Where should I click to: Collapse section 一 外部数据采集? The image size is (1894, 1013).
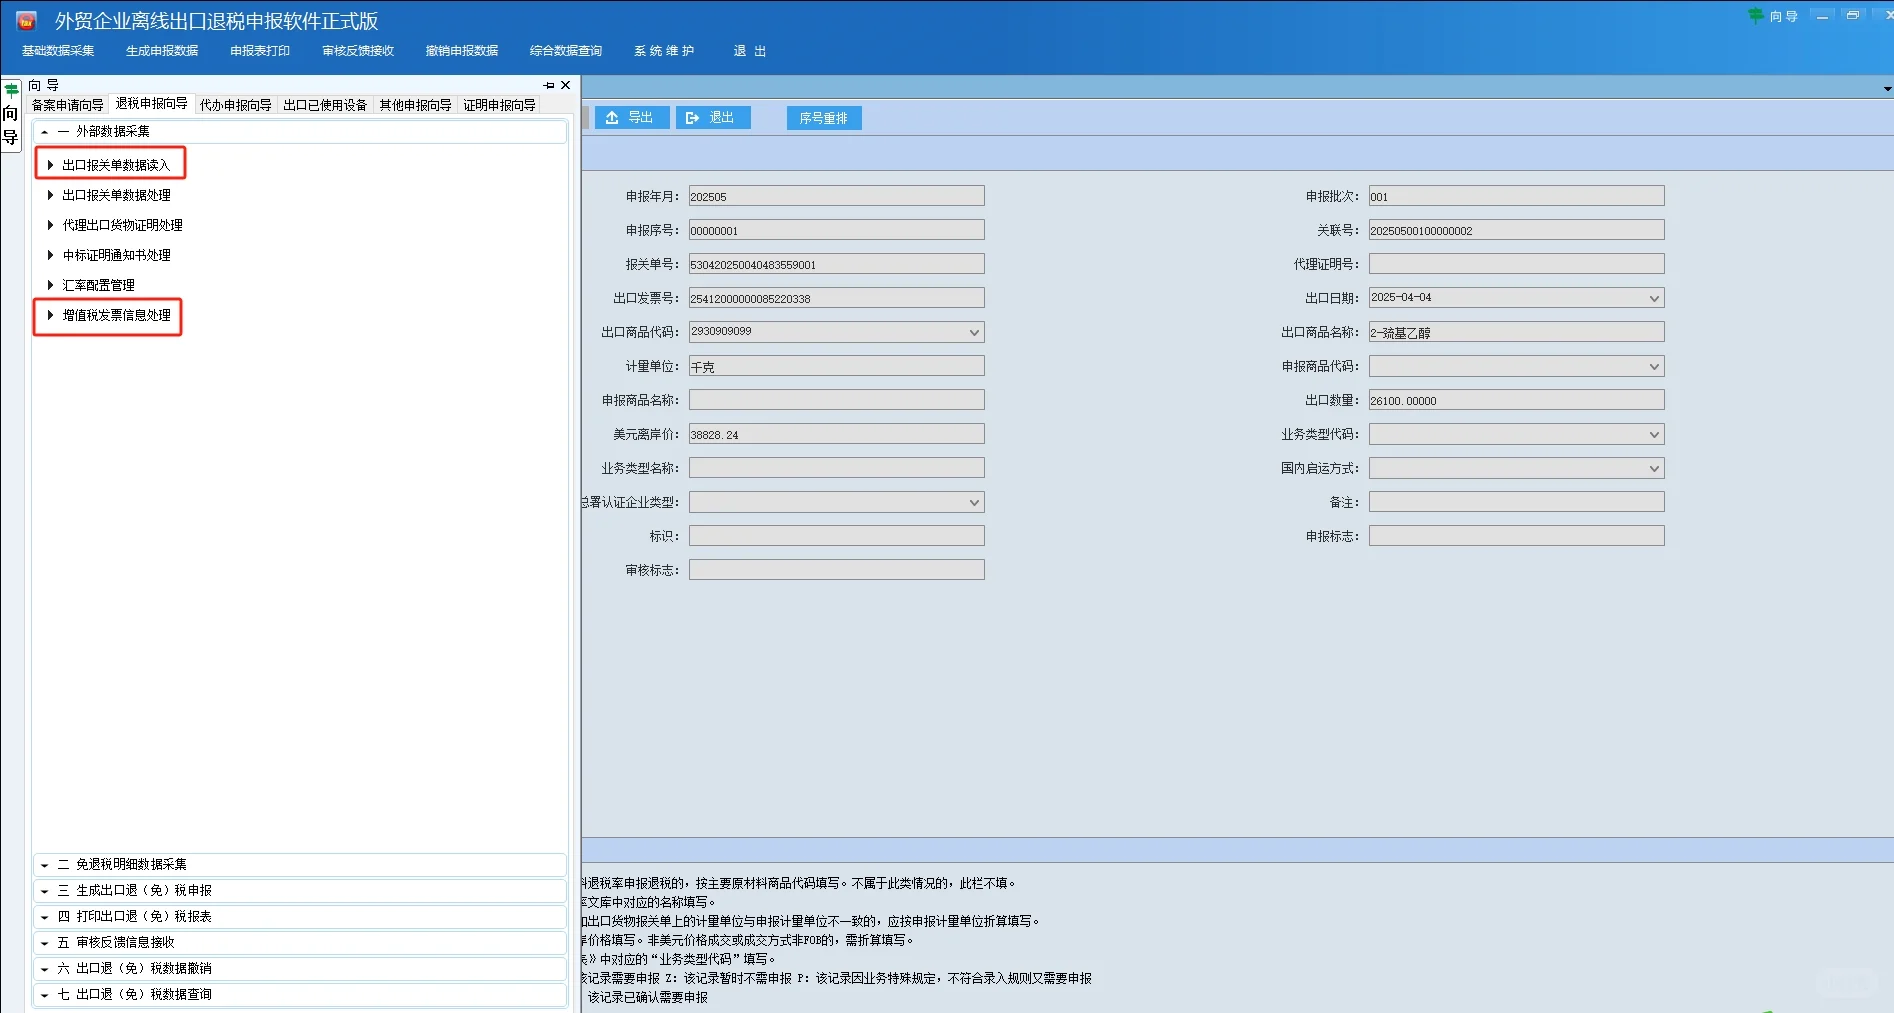(44, 132)
